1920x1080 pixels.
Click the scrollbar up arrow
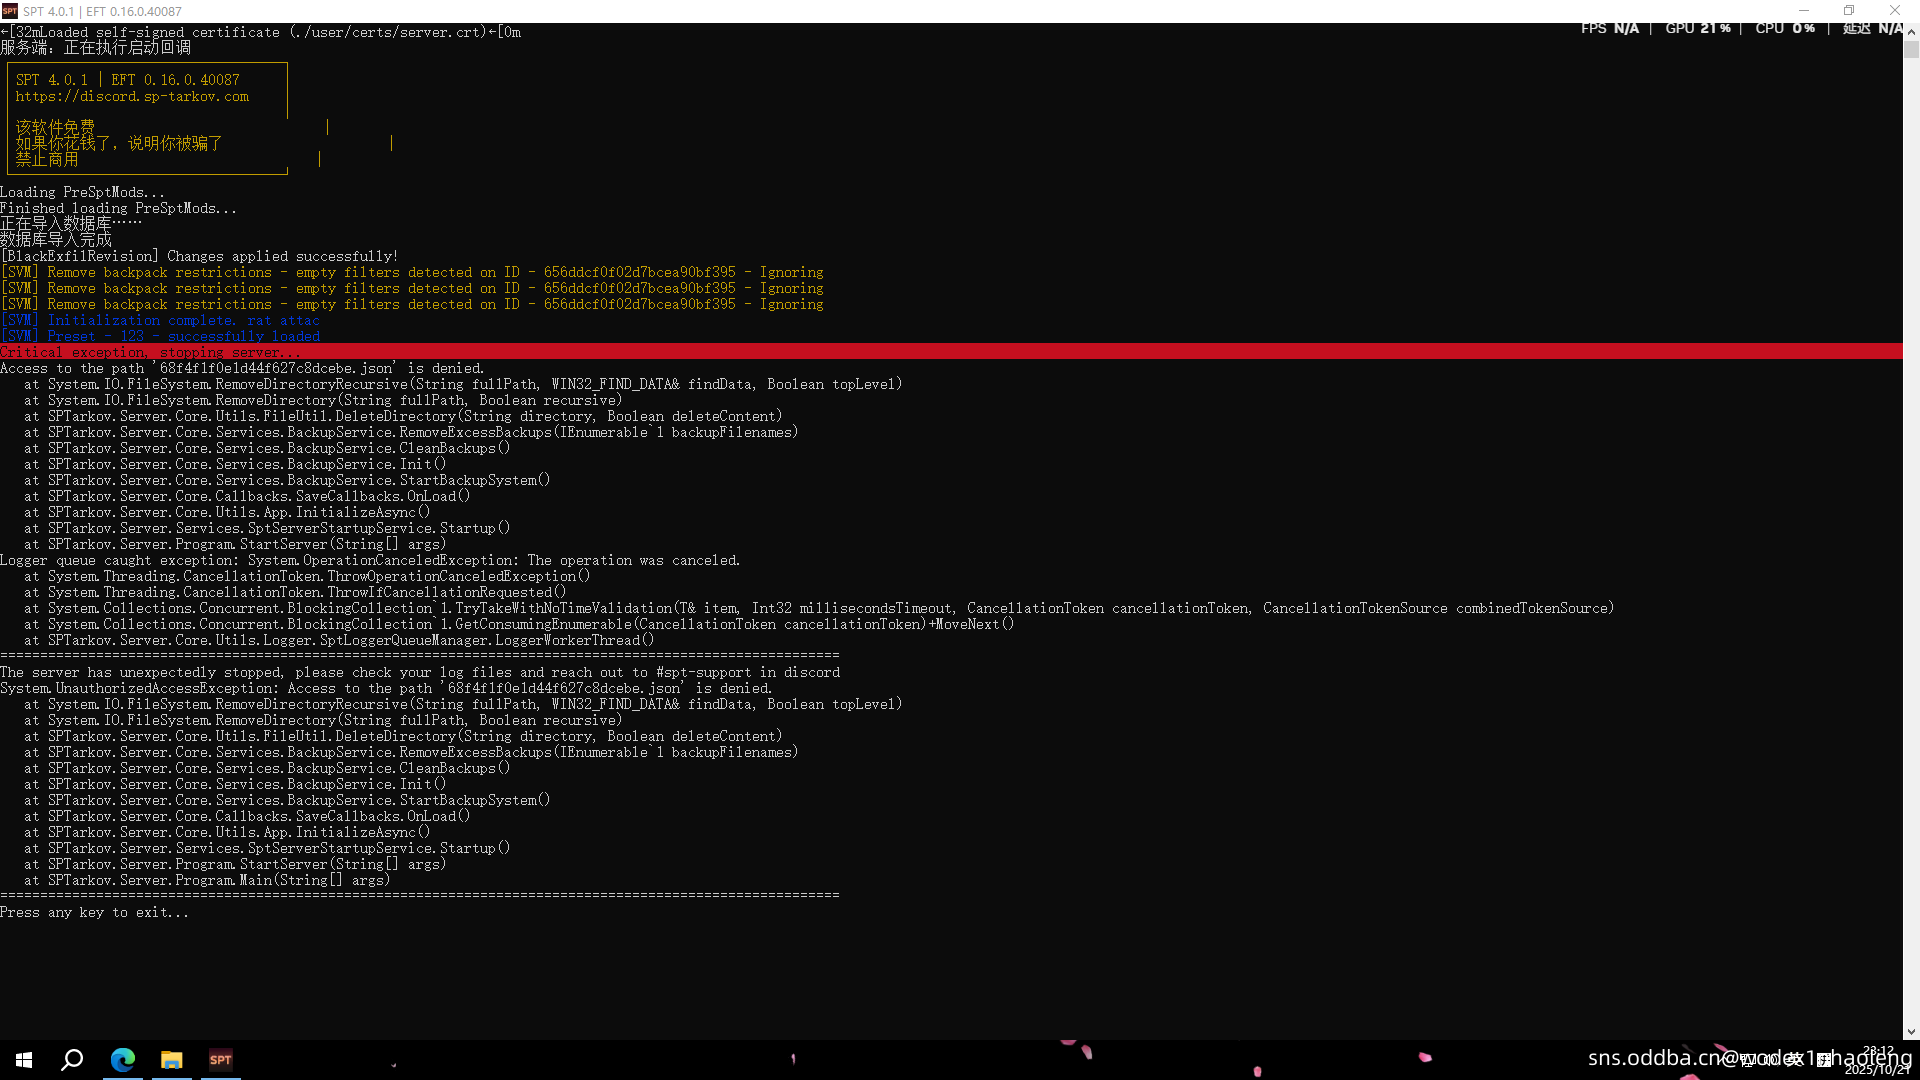[1911, 32]
